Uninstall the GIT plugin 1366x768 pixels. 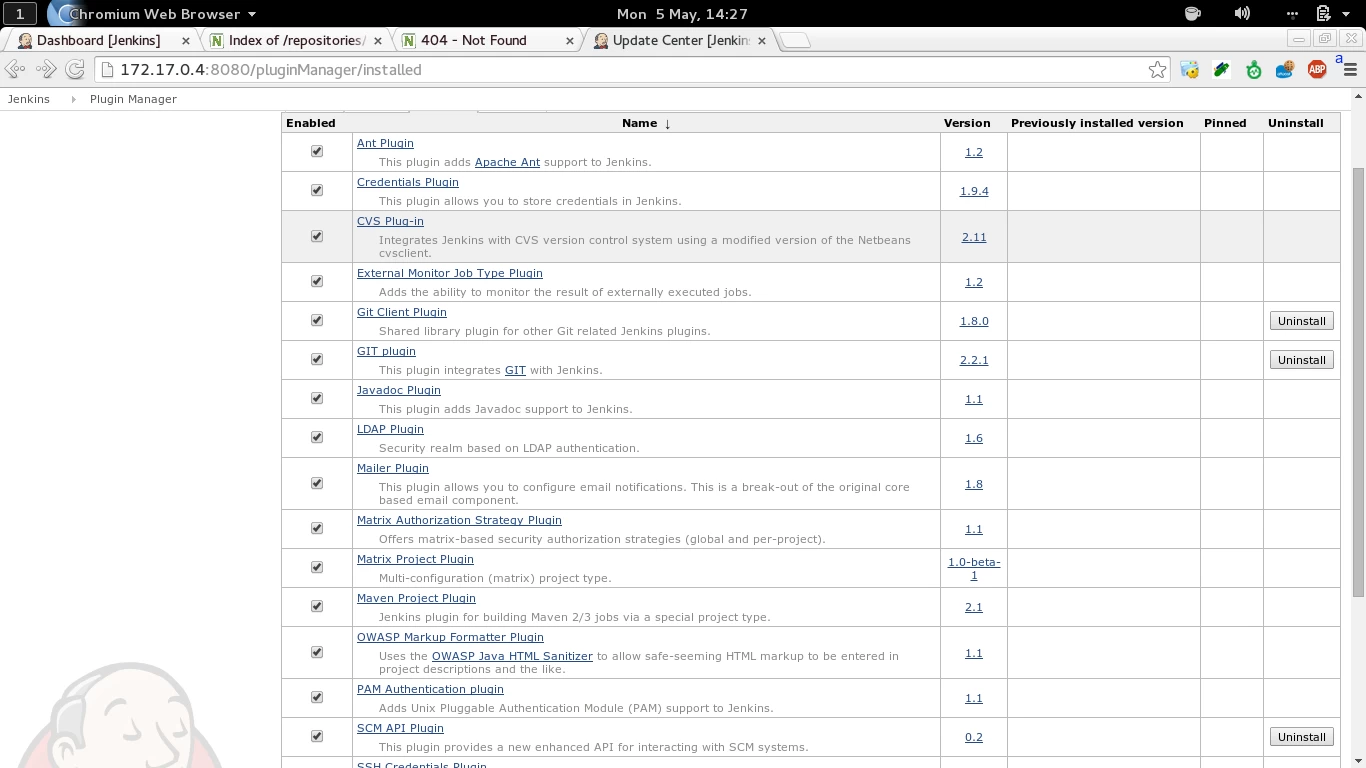coord(1301,360)
